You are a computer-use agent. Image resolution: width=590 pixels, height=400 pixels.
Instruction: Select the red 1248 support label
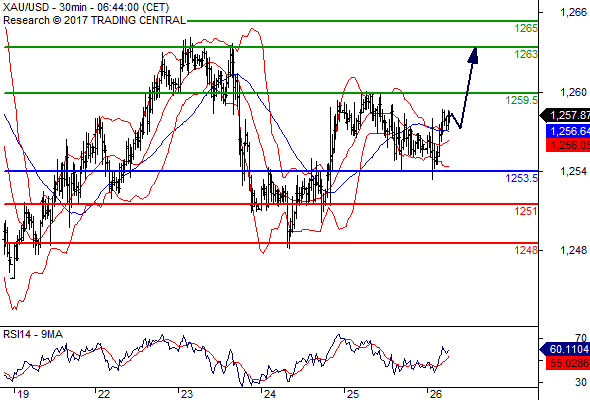(526, 250)
